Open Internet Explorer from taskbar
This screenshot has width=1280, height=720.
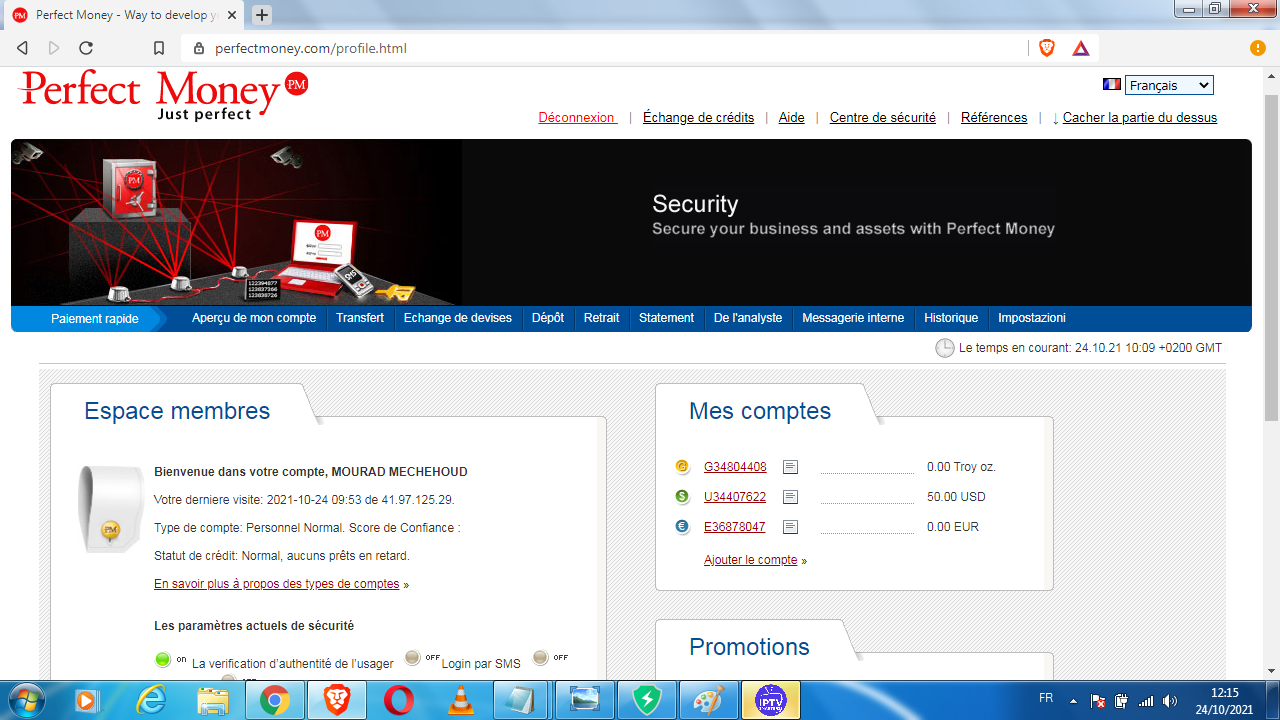click(x=151, y=700)
